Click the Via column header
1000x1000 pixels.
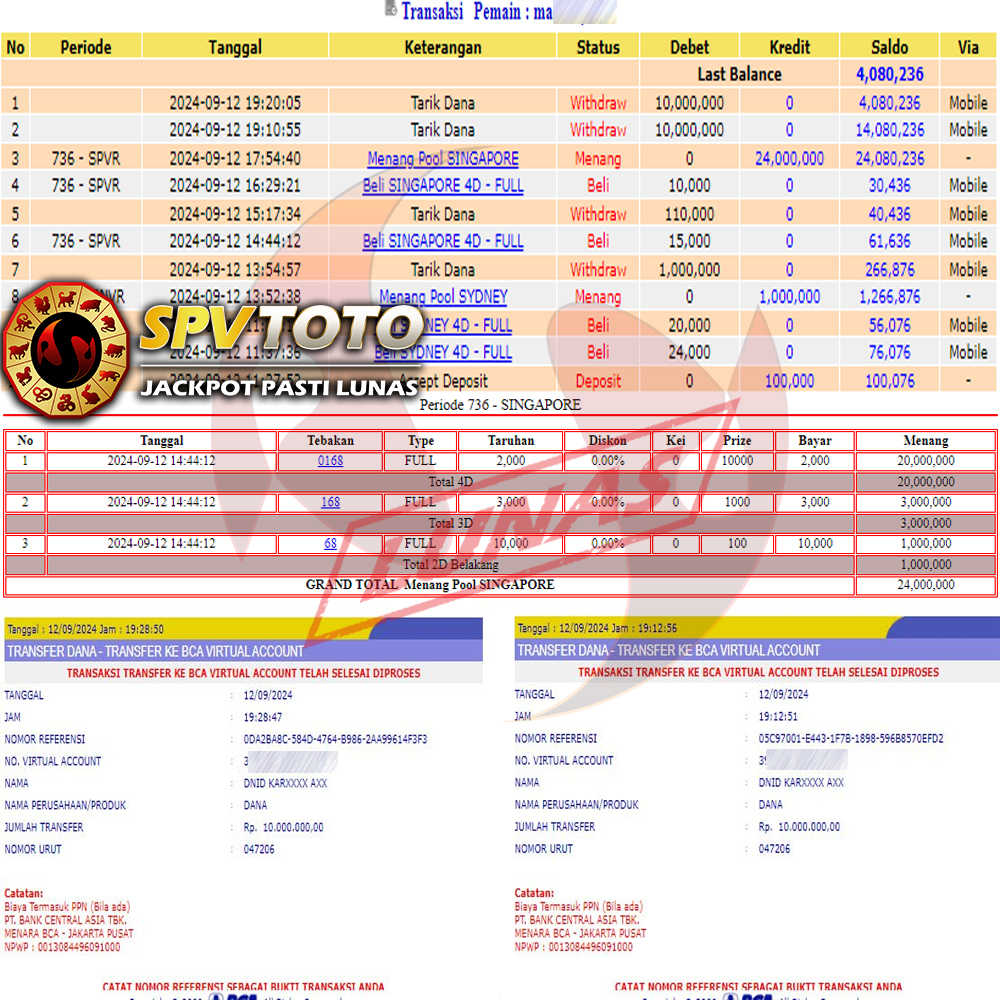(x=968, y=46)
